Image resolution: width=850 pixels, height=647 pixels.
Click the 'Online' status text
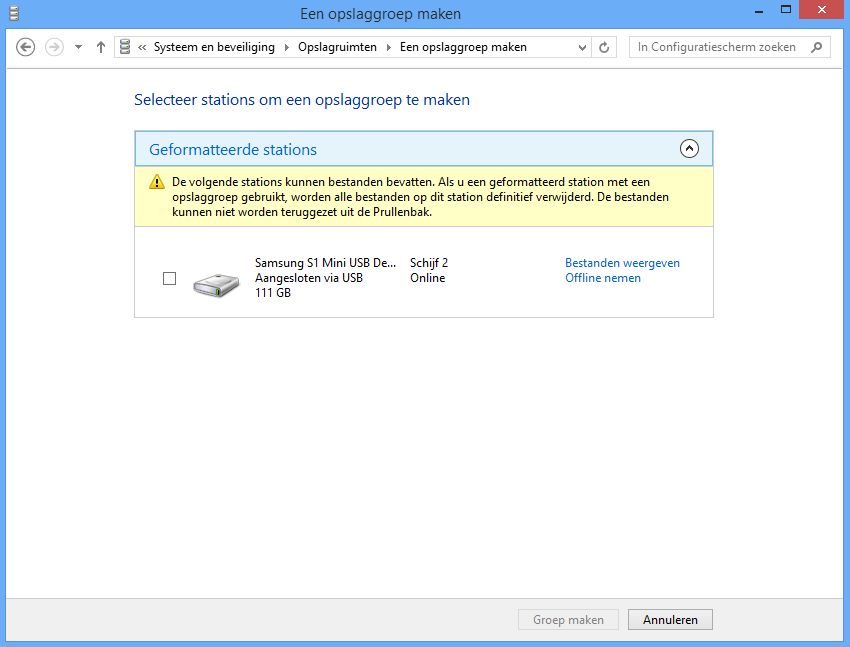click(427, 278)
